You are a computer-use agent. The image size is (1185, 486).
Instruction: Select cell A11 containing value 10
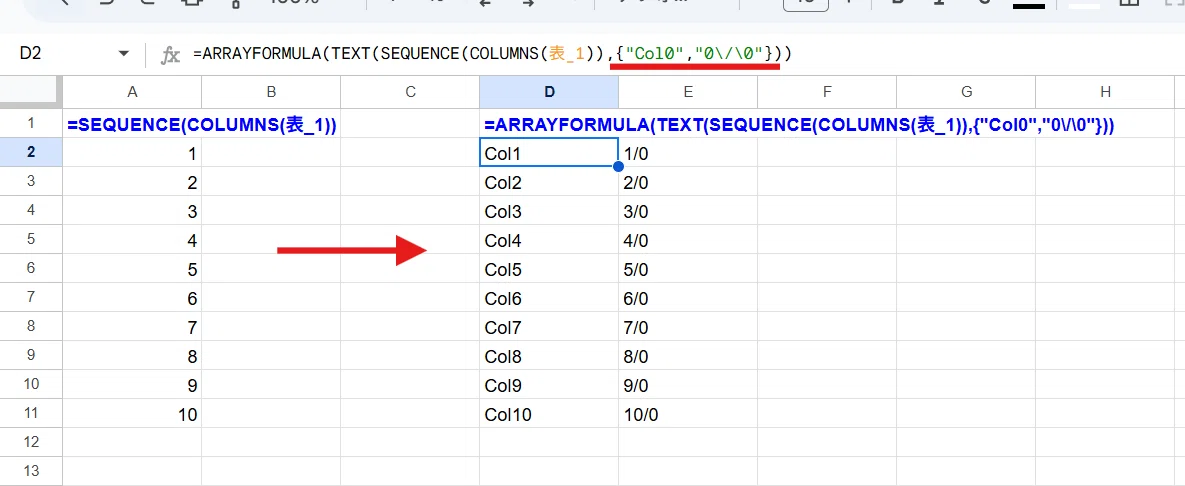132,413
